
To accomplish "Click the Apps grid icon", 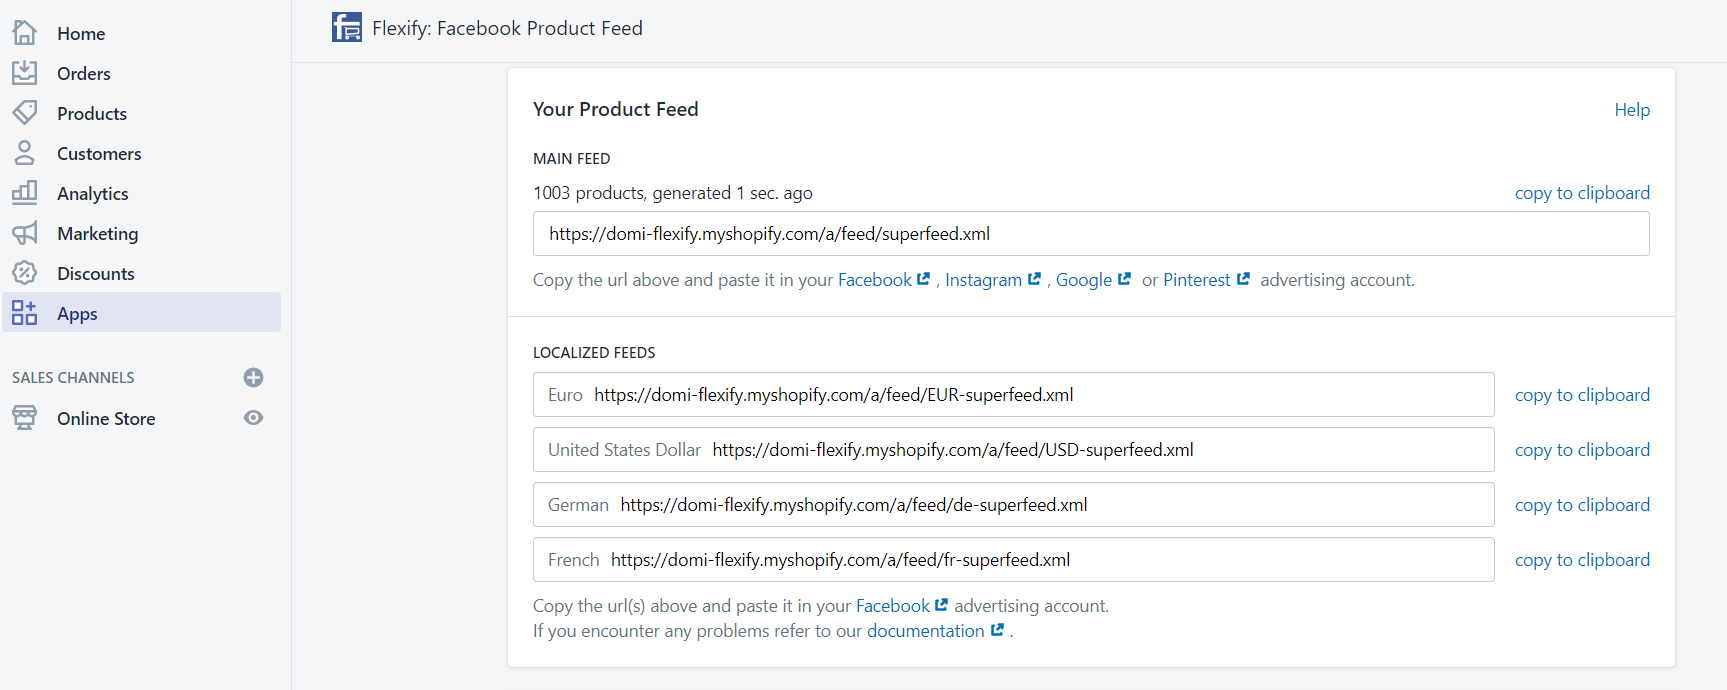I will (25, 313).
